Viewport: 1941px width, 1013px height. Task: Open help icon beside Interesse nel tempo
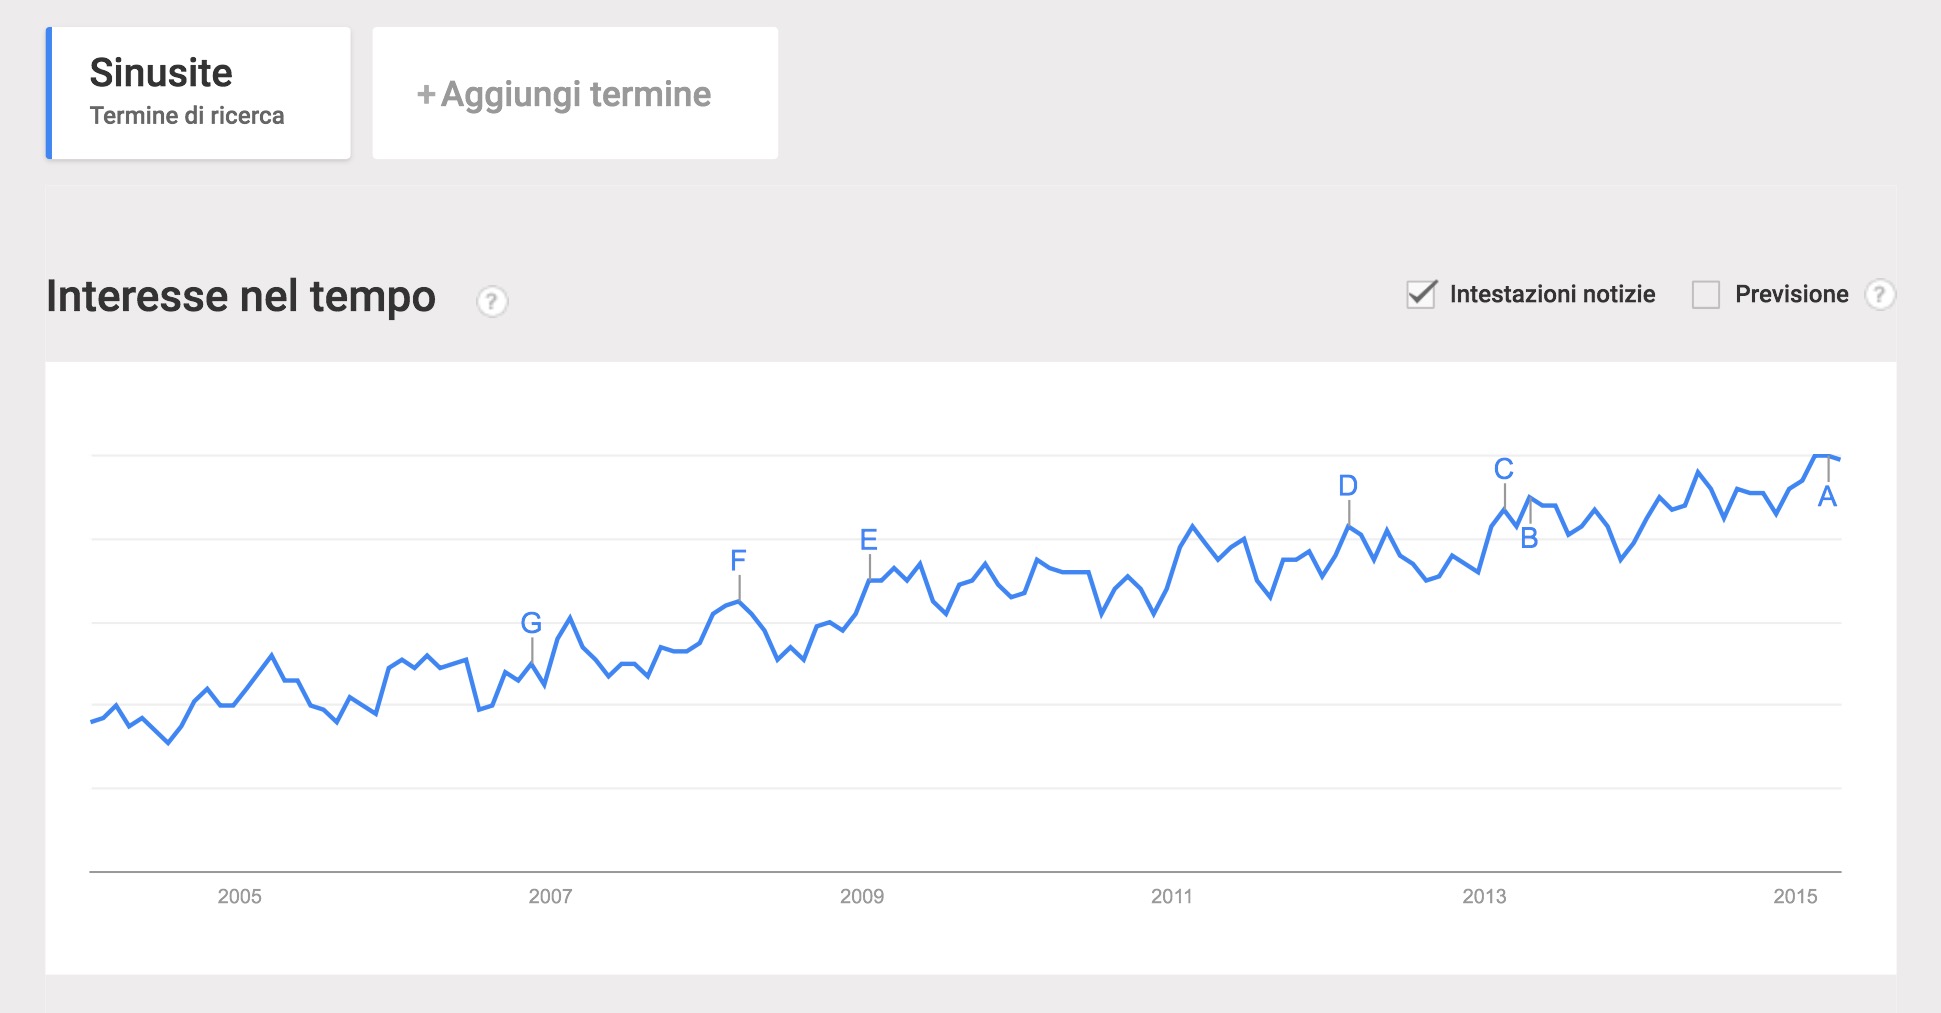[491, 301]
